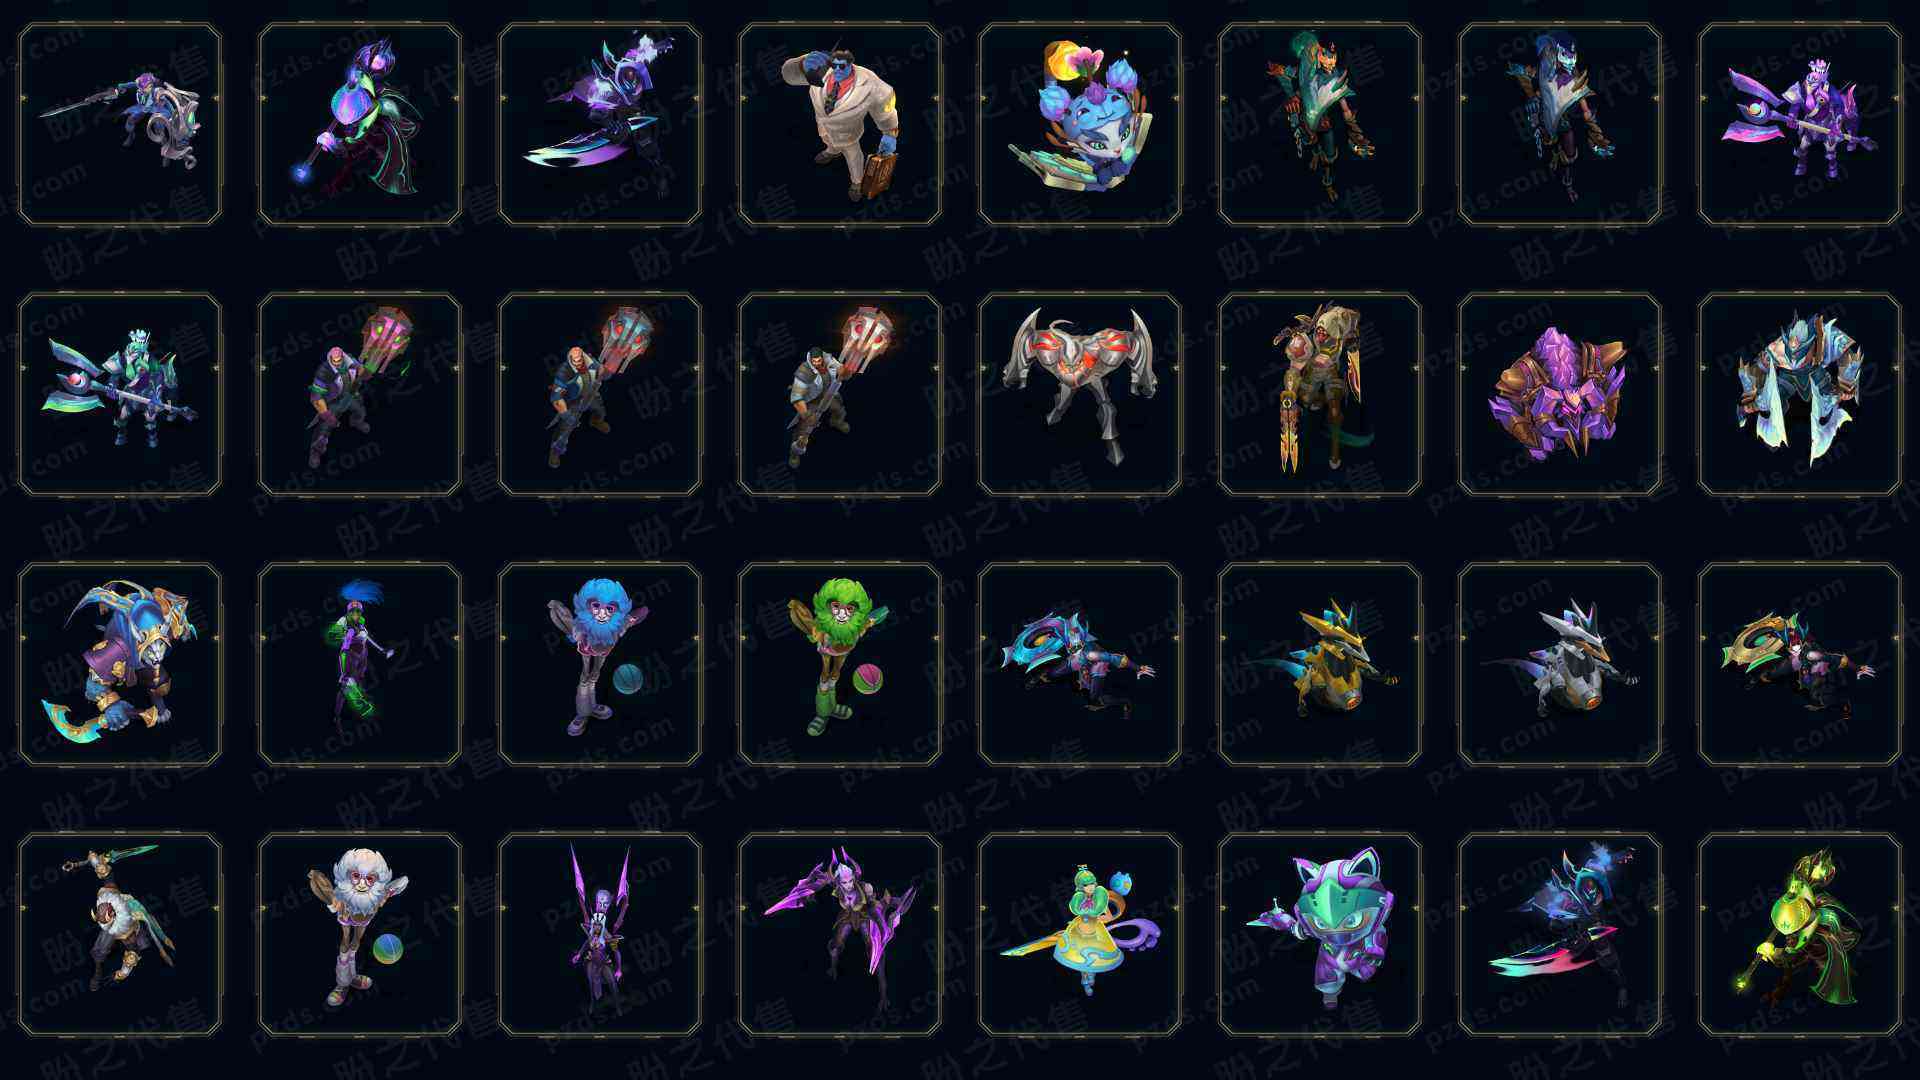Click the icy blue armored giant skin
Screen dimensions: 1920x1080
(1800, 394)
